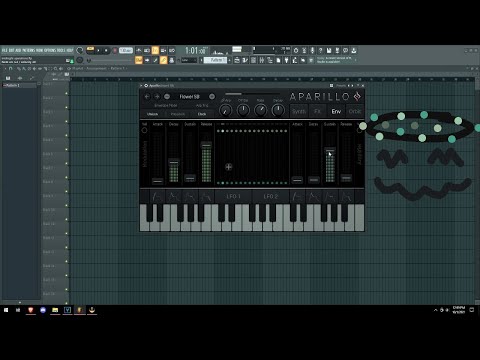480x360 pixels.
Task: Adjust the amplifier Sustain slider
Action: point(330,151)
